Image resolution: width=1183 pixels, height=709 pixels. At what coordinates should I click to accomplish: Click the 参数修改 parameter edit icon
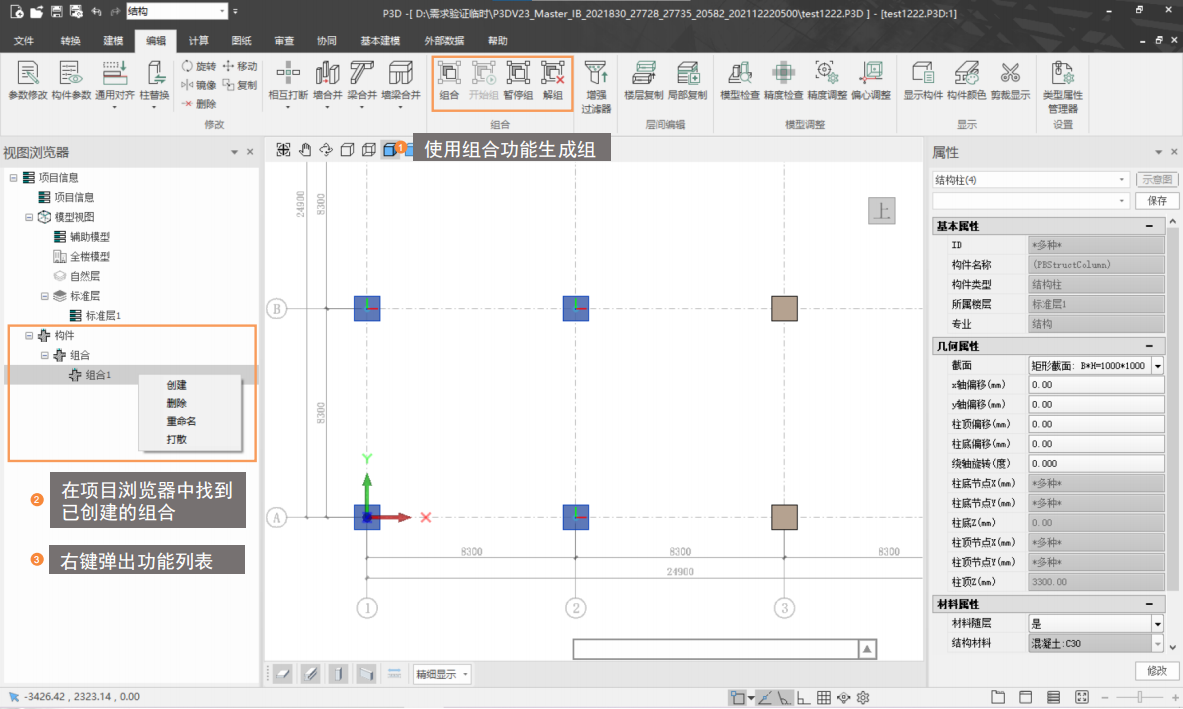(x=27, y=79)
